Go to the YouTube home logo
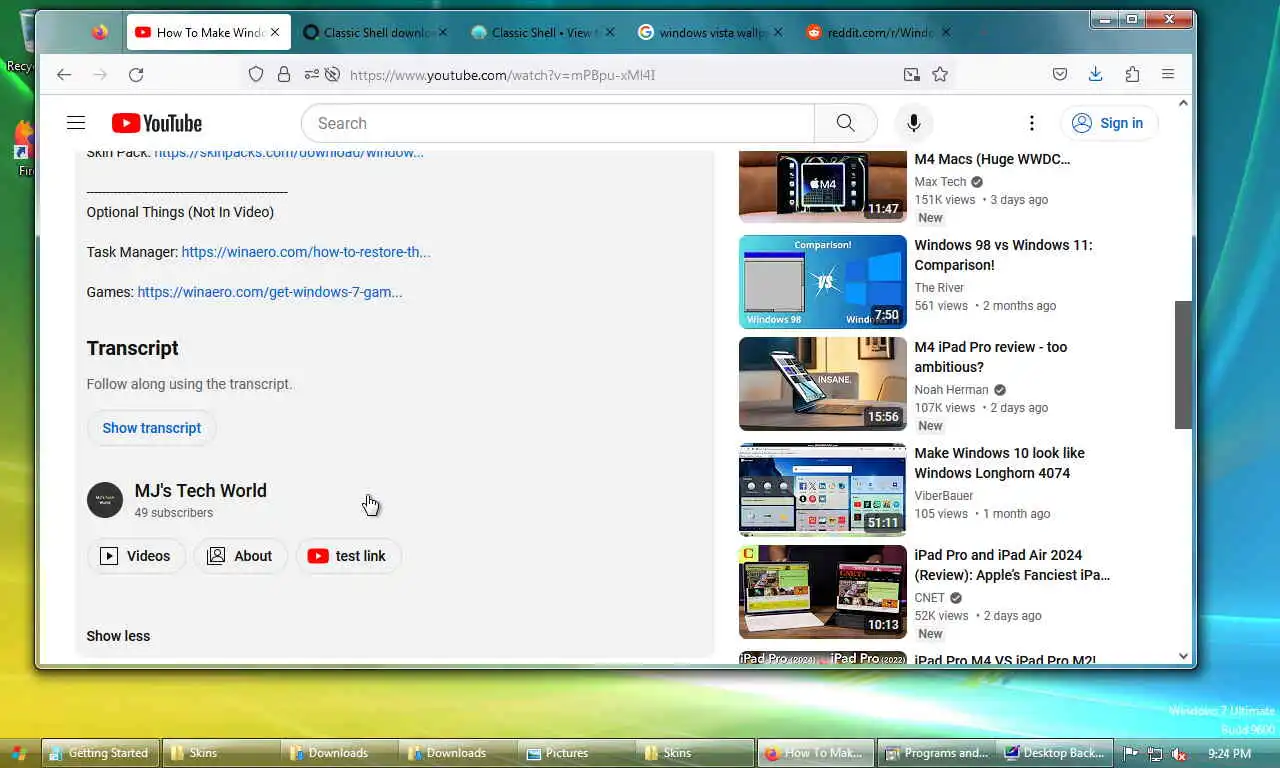The height and width of the screenshot is (768, 1280). 157,123
